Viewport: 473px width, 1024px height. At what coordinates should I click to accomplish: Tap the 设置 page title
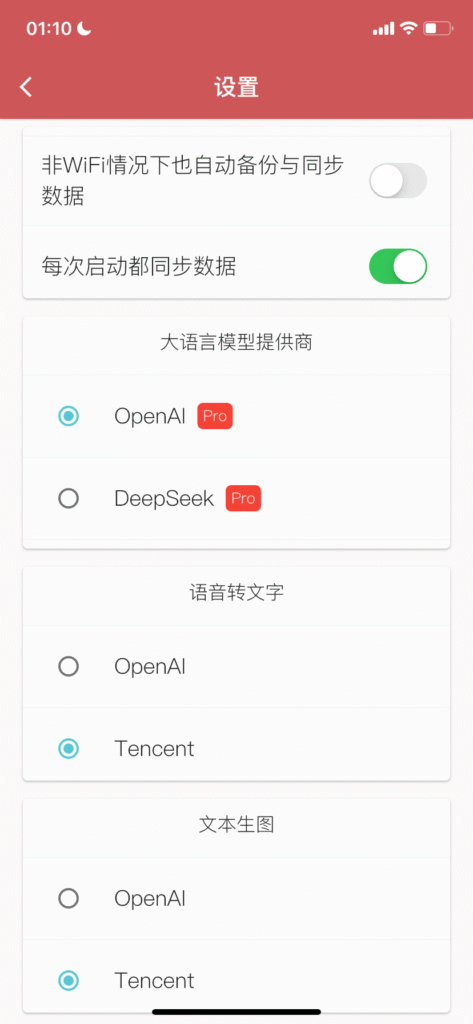(236, 87)
